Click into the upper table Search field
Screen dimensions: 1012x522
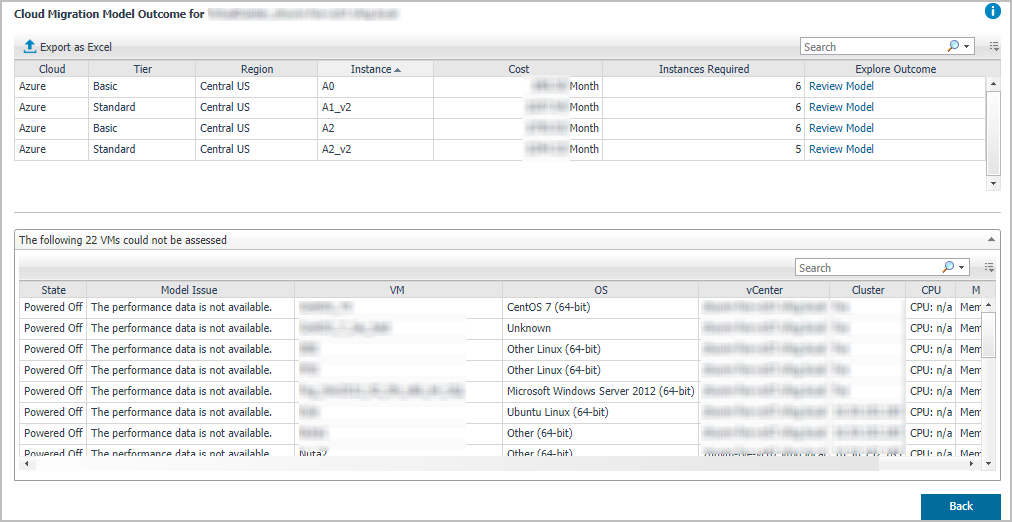[873, 47]
